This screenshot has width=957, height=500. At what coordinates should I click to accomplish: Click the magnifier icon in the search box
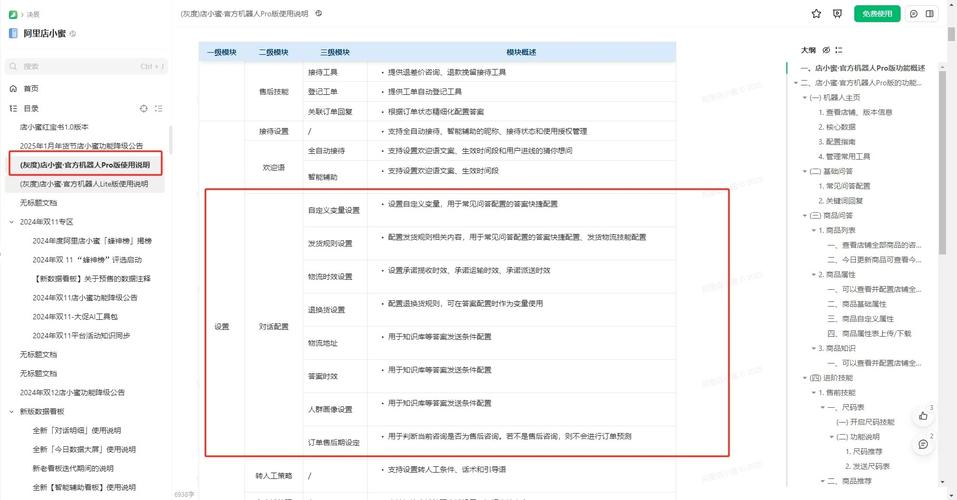tap(13, 66)
